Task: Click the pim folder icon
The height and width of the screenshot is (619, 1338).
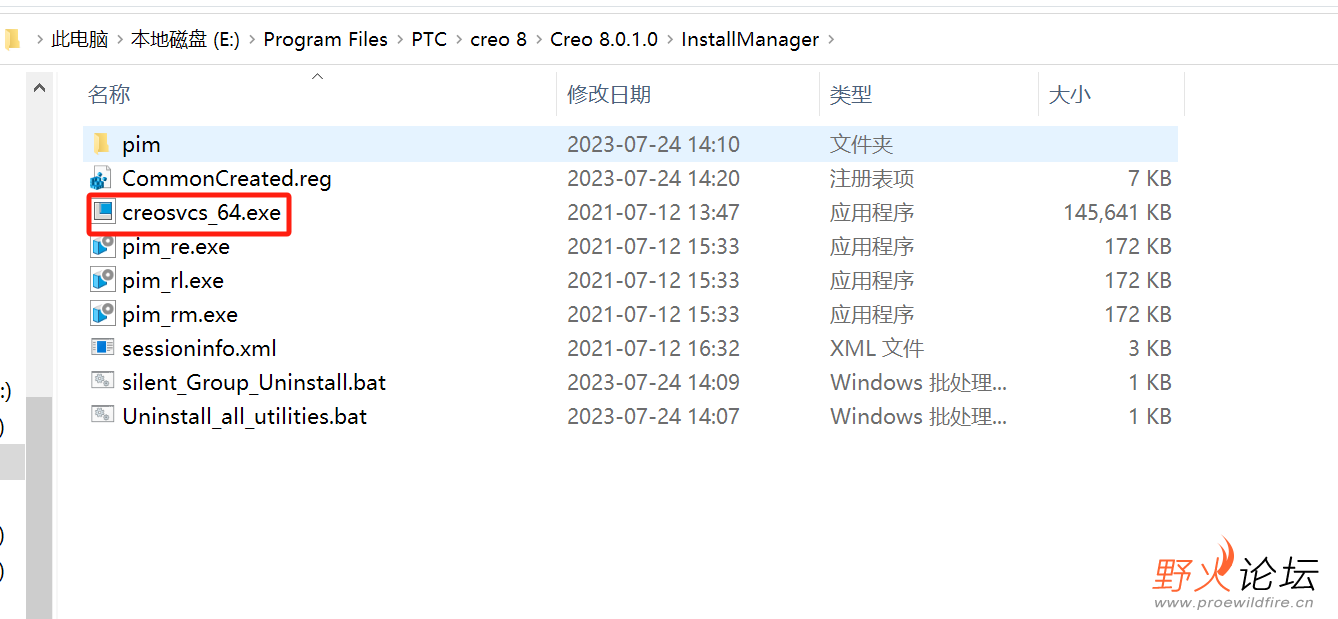Action: tap(101, 144)
